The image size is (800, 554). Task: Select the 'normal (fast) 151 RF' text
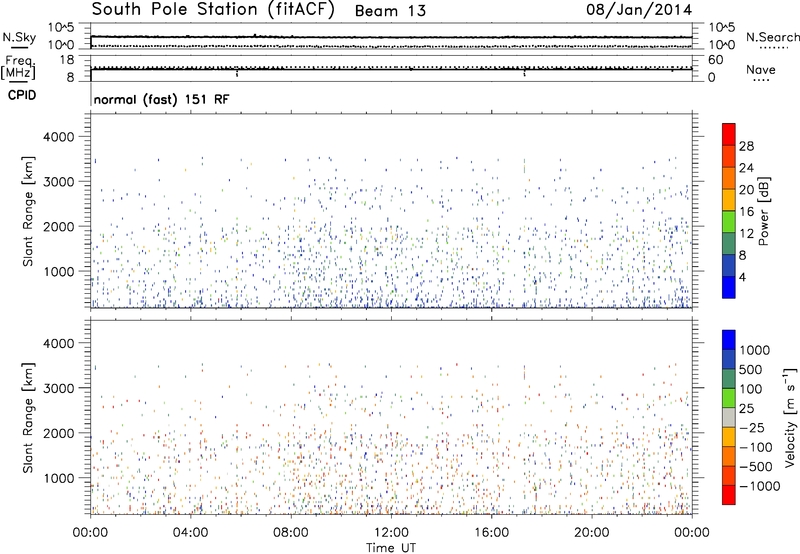click(x=161, y=99)
